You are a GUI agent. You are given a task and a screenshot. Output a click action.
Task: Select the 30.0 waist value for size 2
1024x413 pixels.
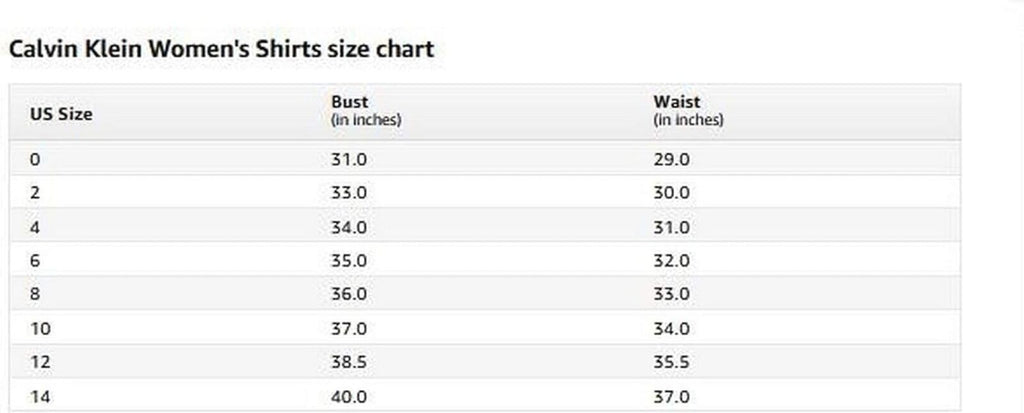tap(671, 193)
